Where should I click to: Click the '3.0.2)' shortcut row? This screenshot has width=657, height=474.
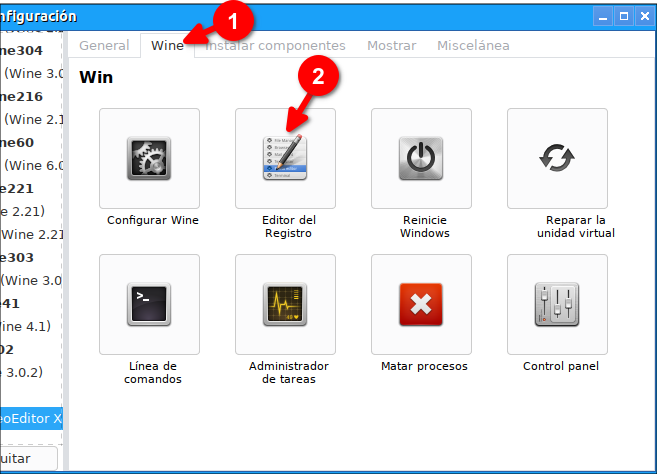coord(22,373)
